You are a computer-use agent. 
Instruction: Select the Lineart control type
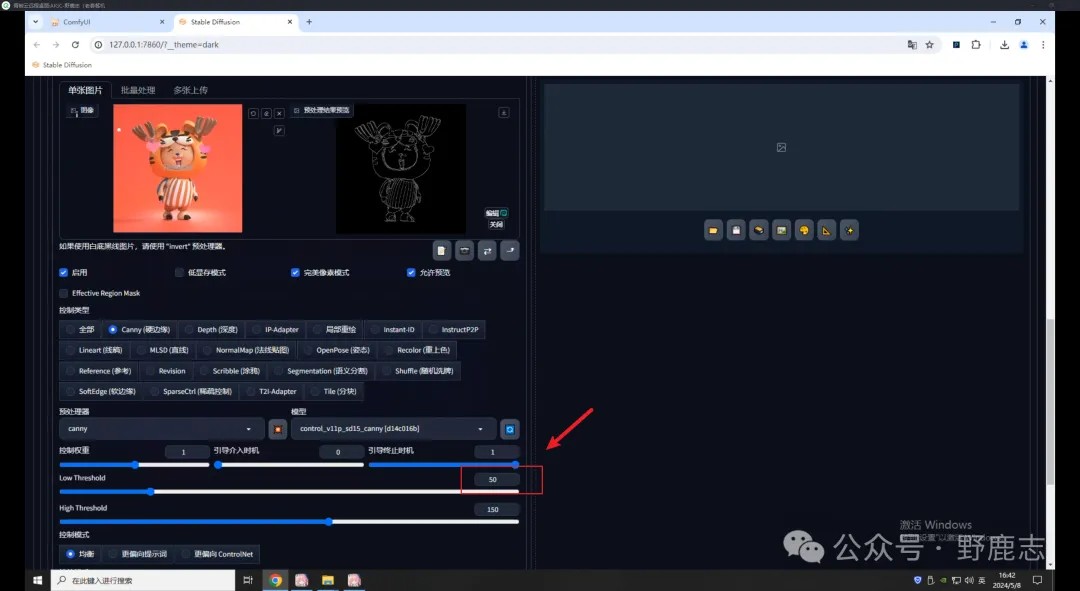pyautogui.click(x=94, y=351)
